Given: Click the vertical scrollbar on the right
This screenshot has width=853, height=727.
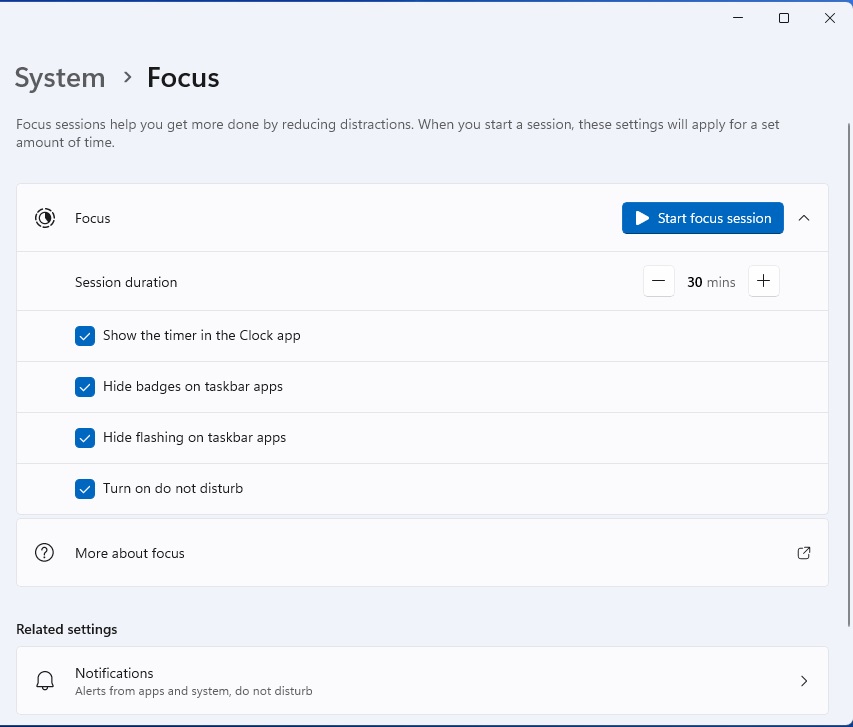Looking at the screenshot, I should pyautogui.click(x=848, y=375).
